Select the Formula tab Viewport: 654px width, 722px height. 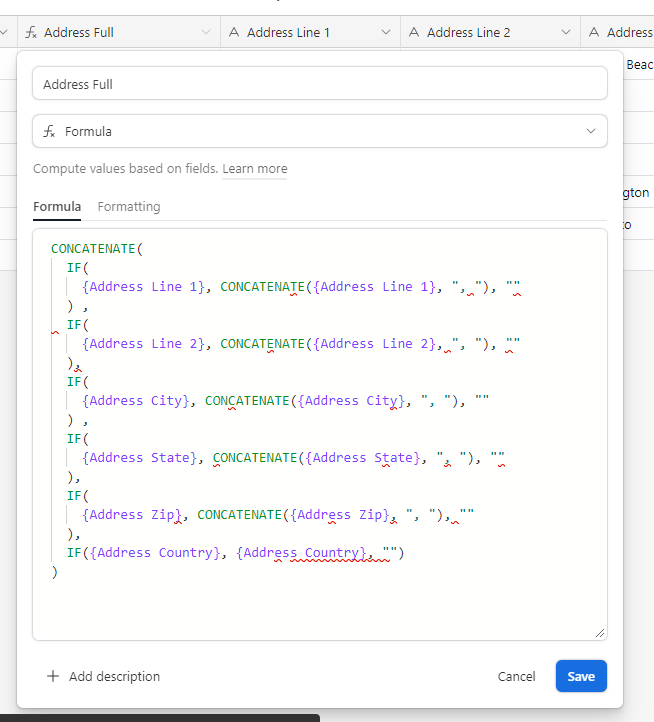click(57, 207)
